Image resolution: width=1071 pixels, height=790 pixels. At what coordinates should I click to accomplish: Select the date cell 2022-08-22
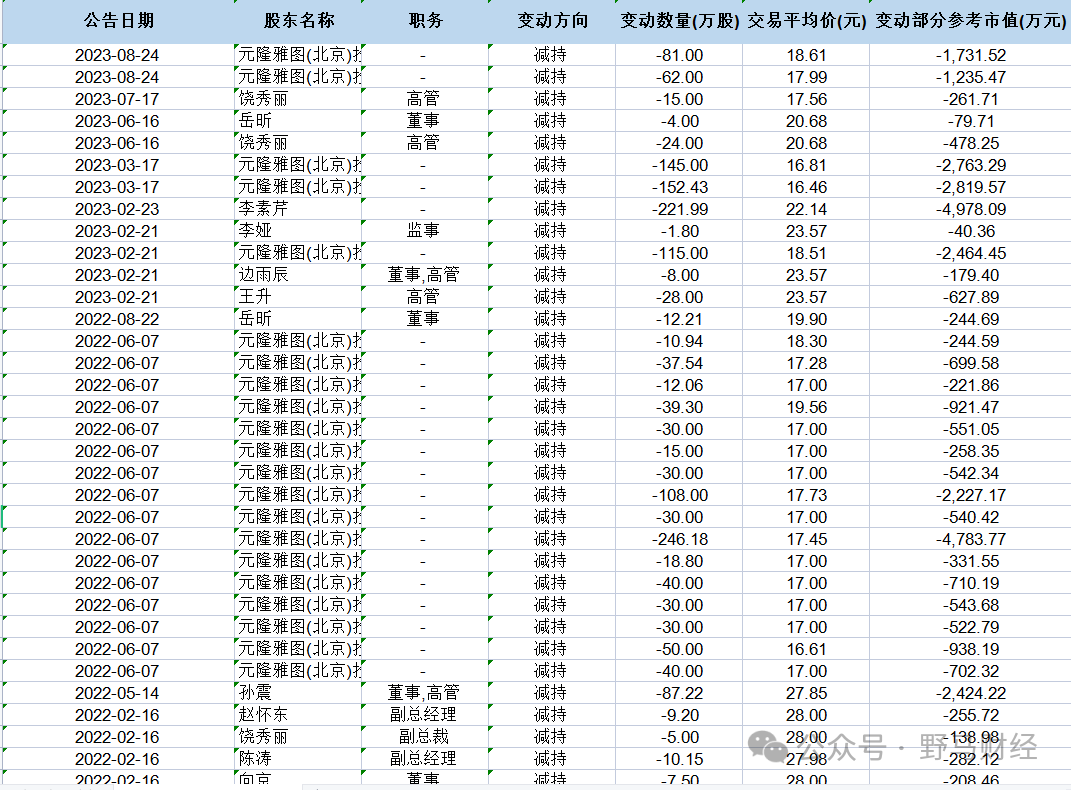[x=117, y=319]
